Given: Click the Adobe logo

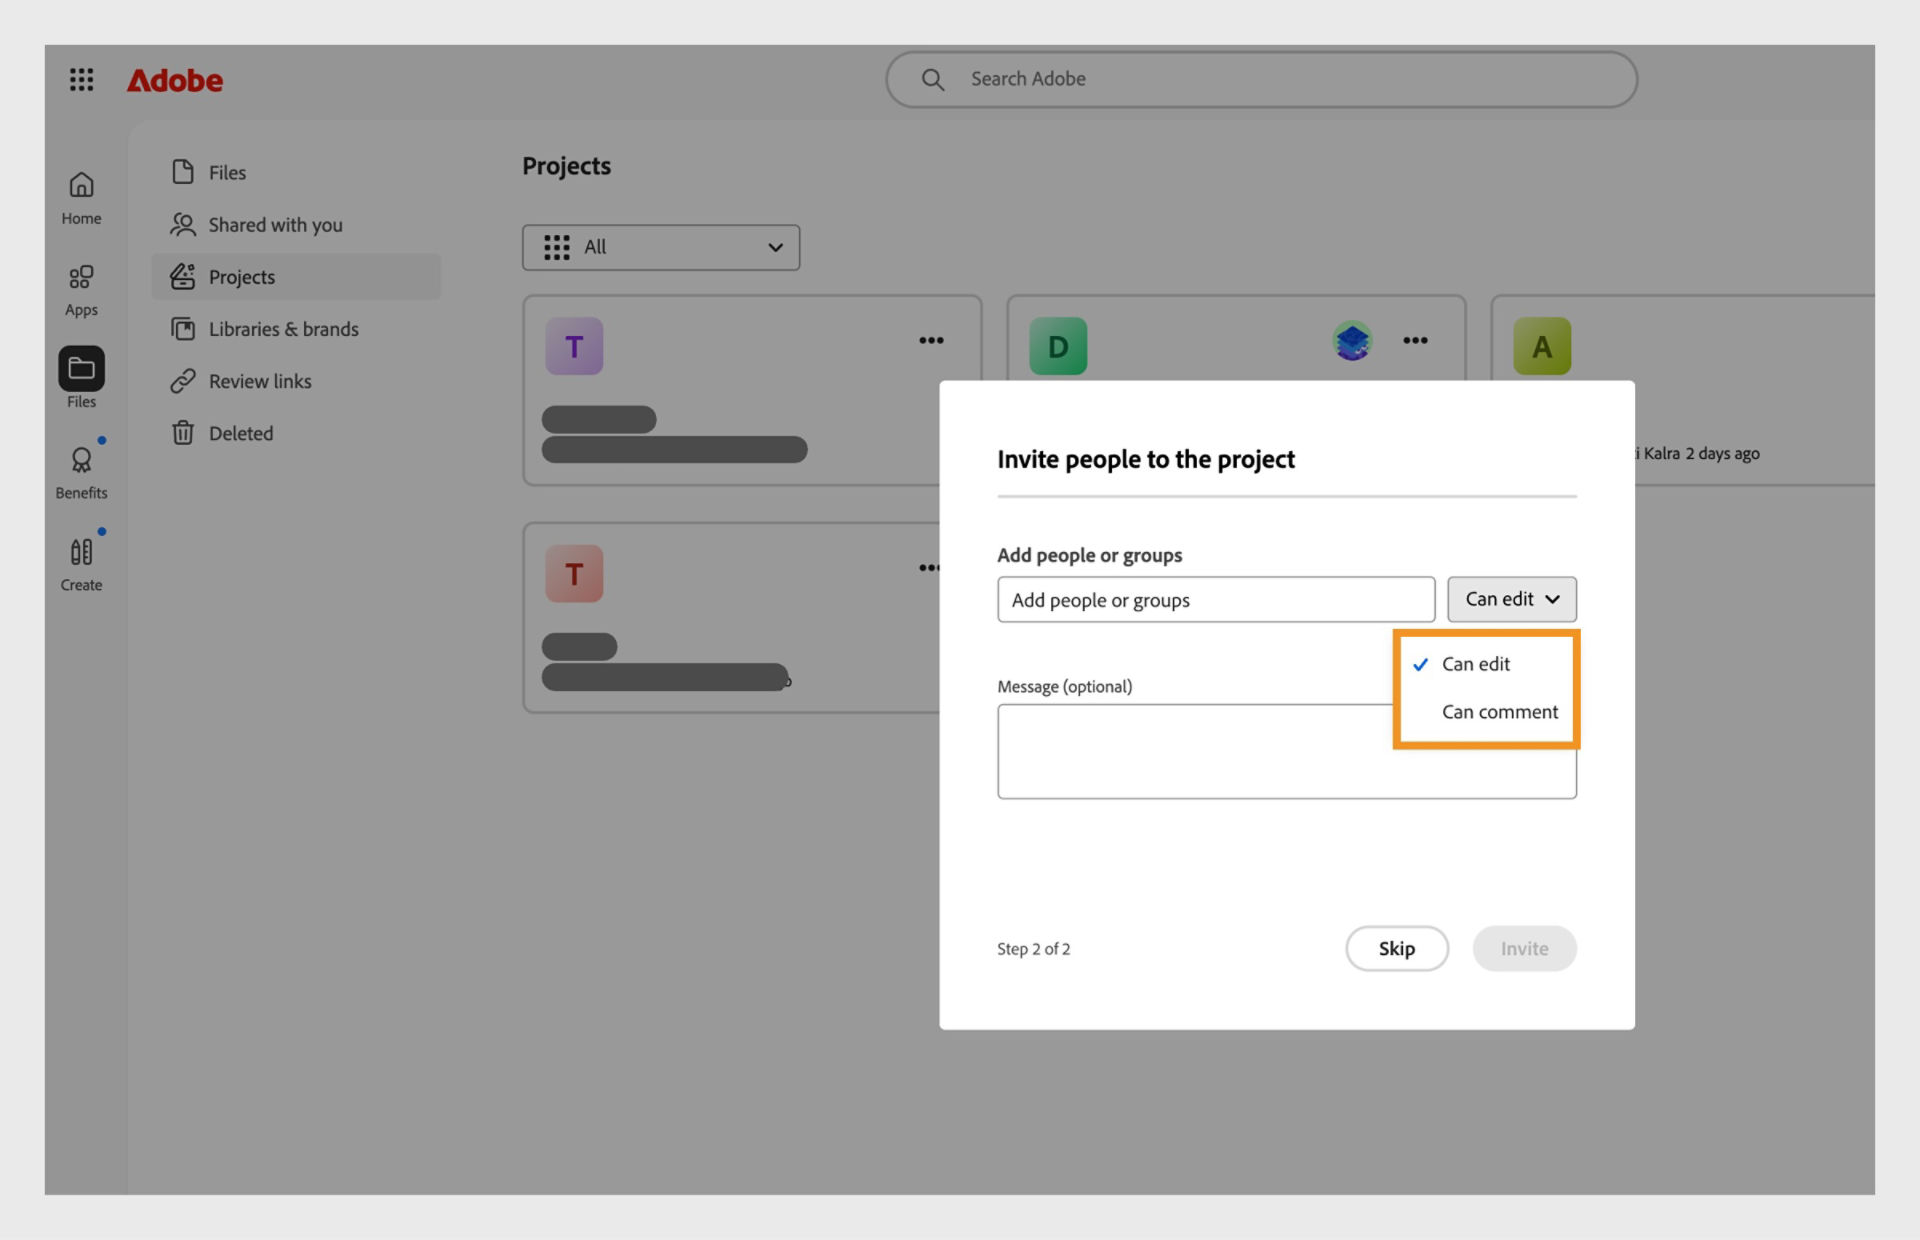Looking at the screenshot, I should pyautogui.click(x=175, y=80).
